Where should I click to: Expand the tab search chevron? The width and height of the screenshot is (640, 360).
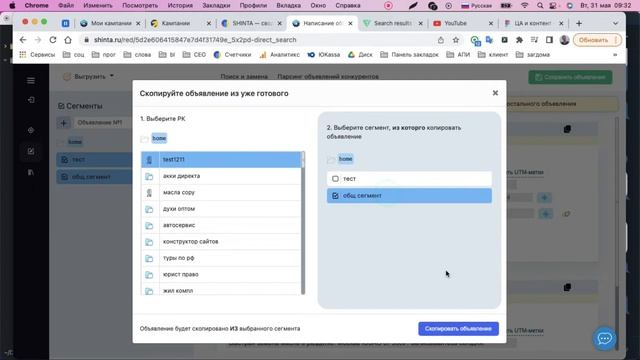[x=615, y=24]
